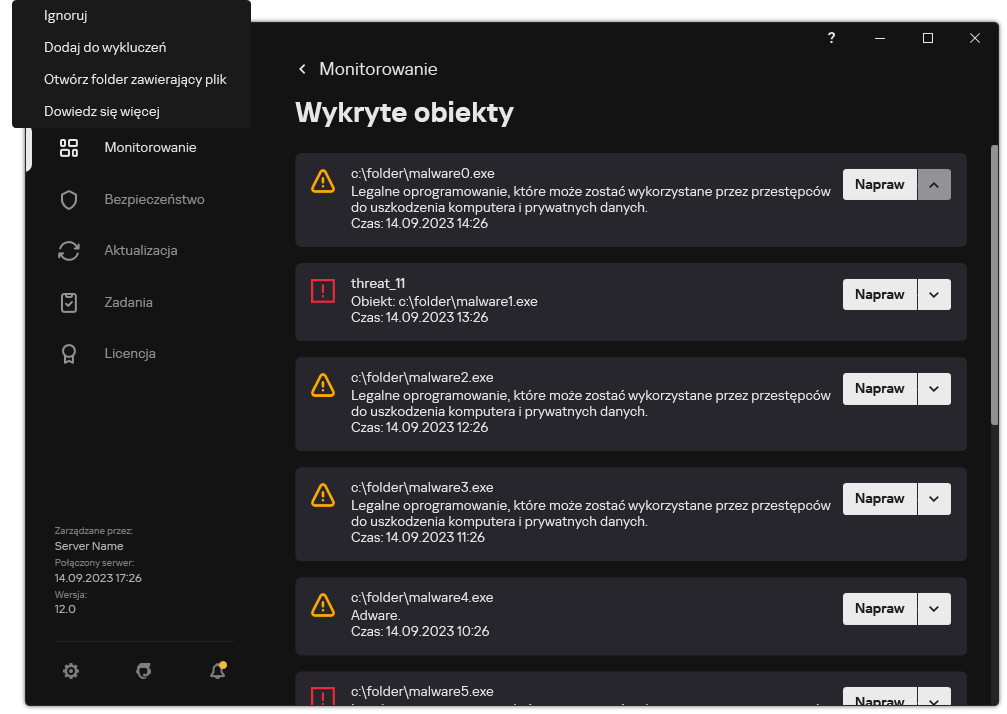Select the Bezpieczeństwo shield icon
1007x714 pixels.
point(68,199)
